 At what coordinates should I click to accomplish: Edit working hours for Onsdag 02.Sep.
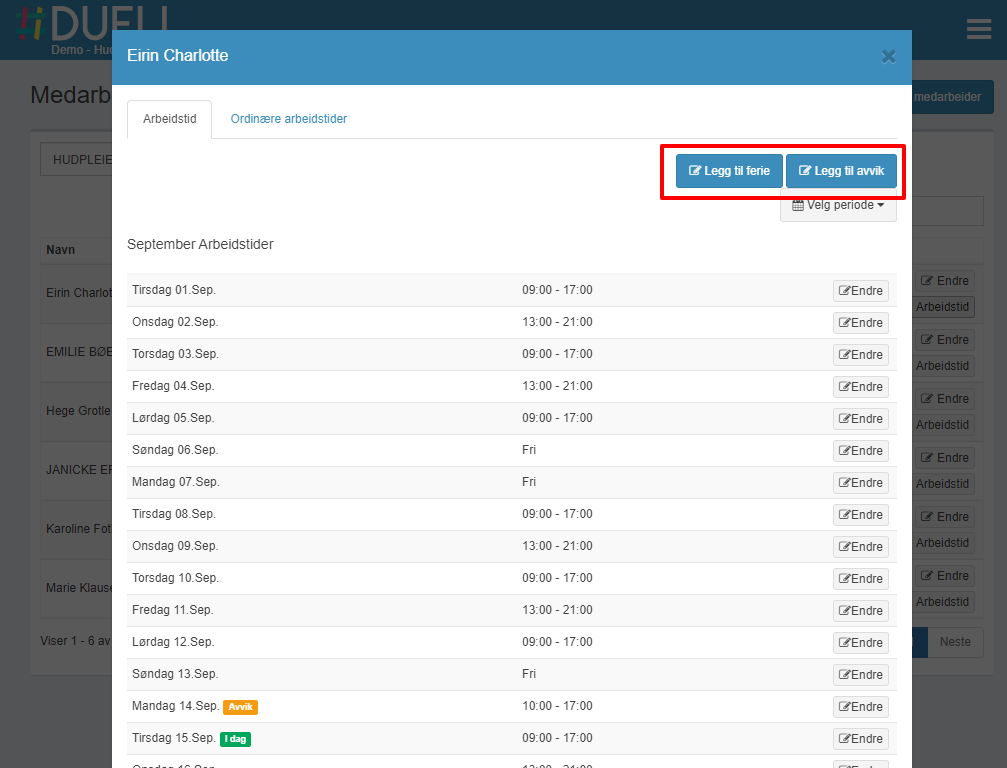(x=861, y=323)
